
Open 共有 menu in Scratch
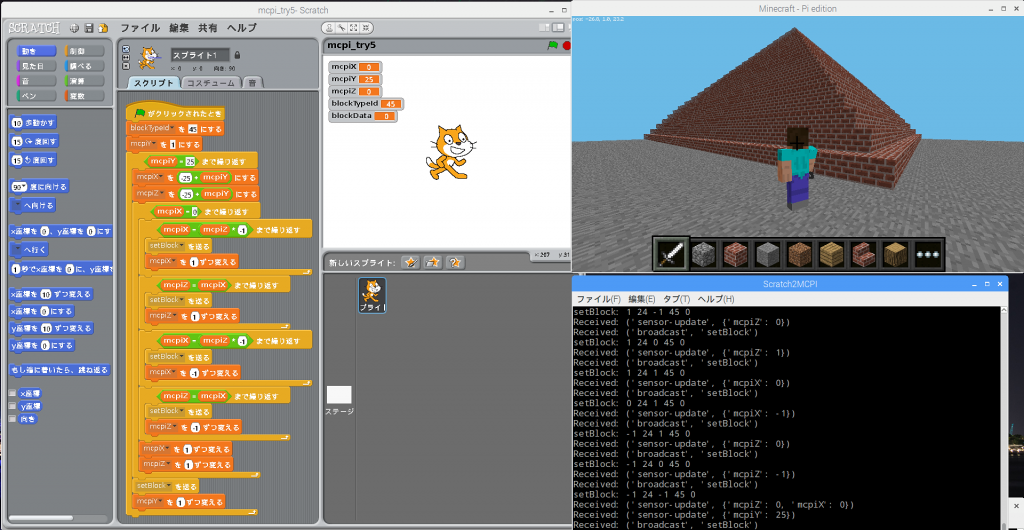coord(208,28)
